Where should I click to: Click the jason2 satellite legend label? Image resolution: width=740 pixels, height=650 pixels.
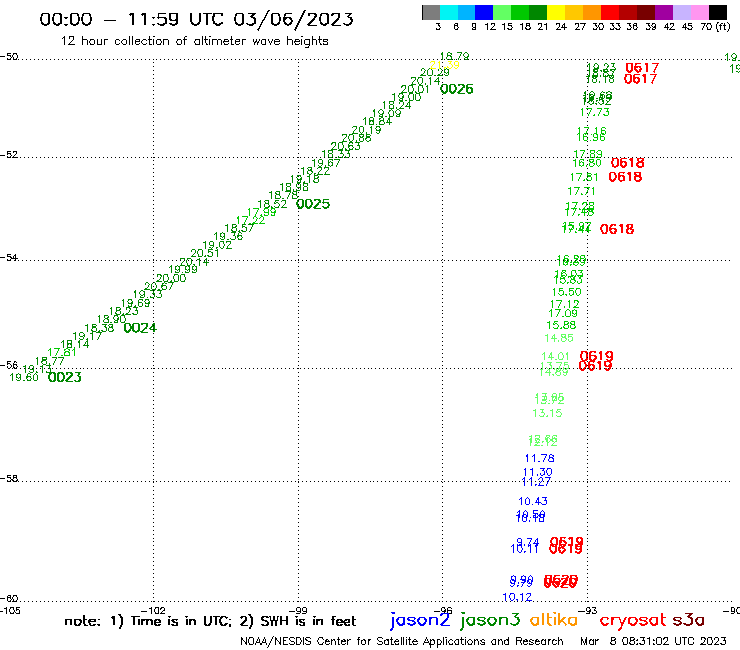click(420, 620)
